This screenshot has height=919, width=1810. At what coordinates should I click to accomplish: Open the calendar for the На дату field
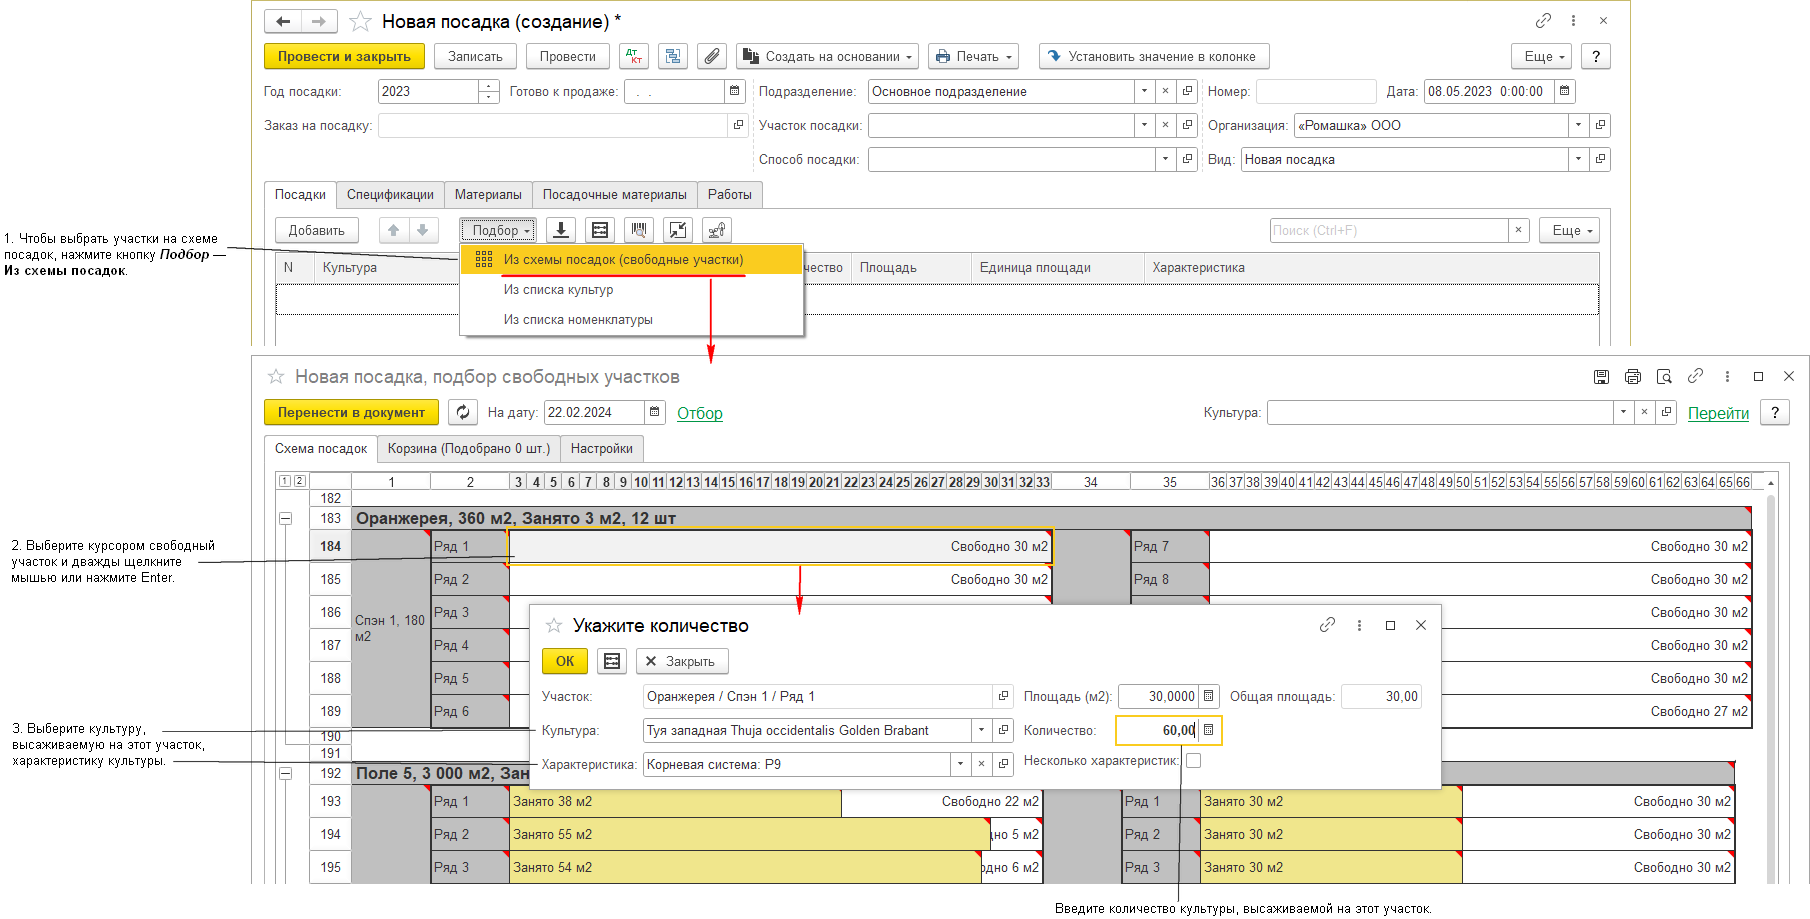click(655, 412)
